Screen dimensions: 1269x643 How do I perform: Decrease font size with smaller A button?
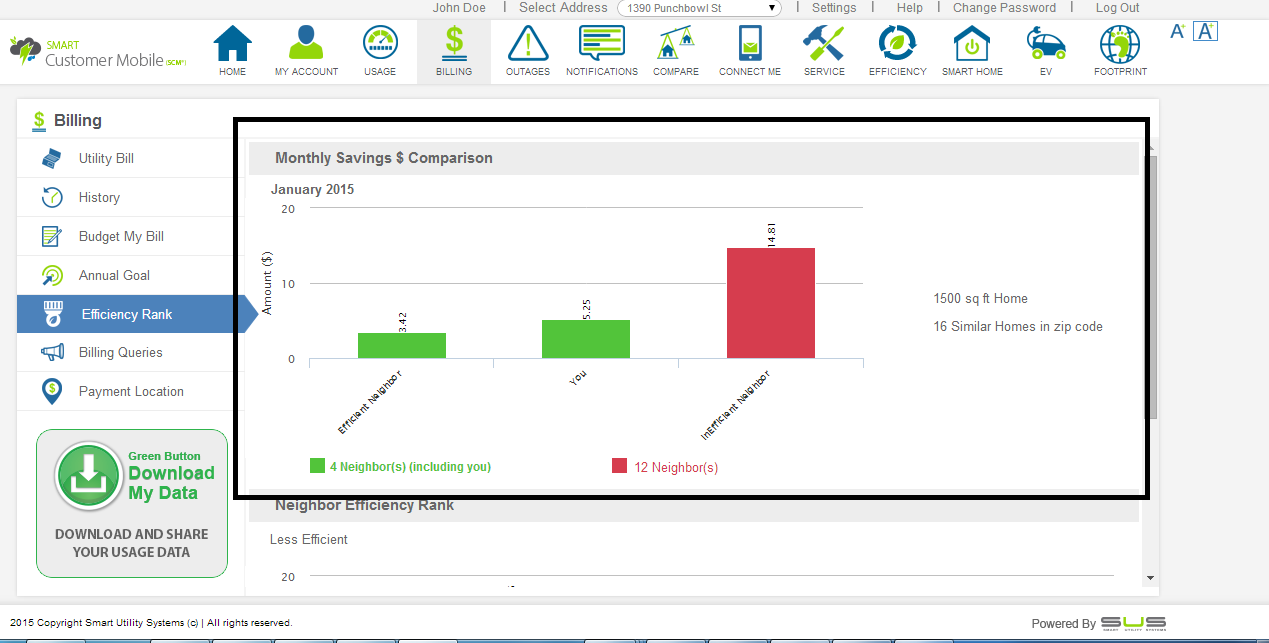[1177, 31]
